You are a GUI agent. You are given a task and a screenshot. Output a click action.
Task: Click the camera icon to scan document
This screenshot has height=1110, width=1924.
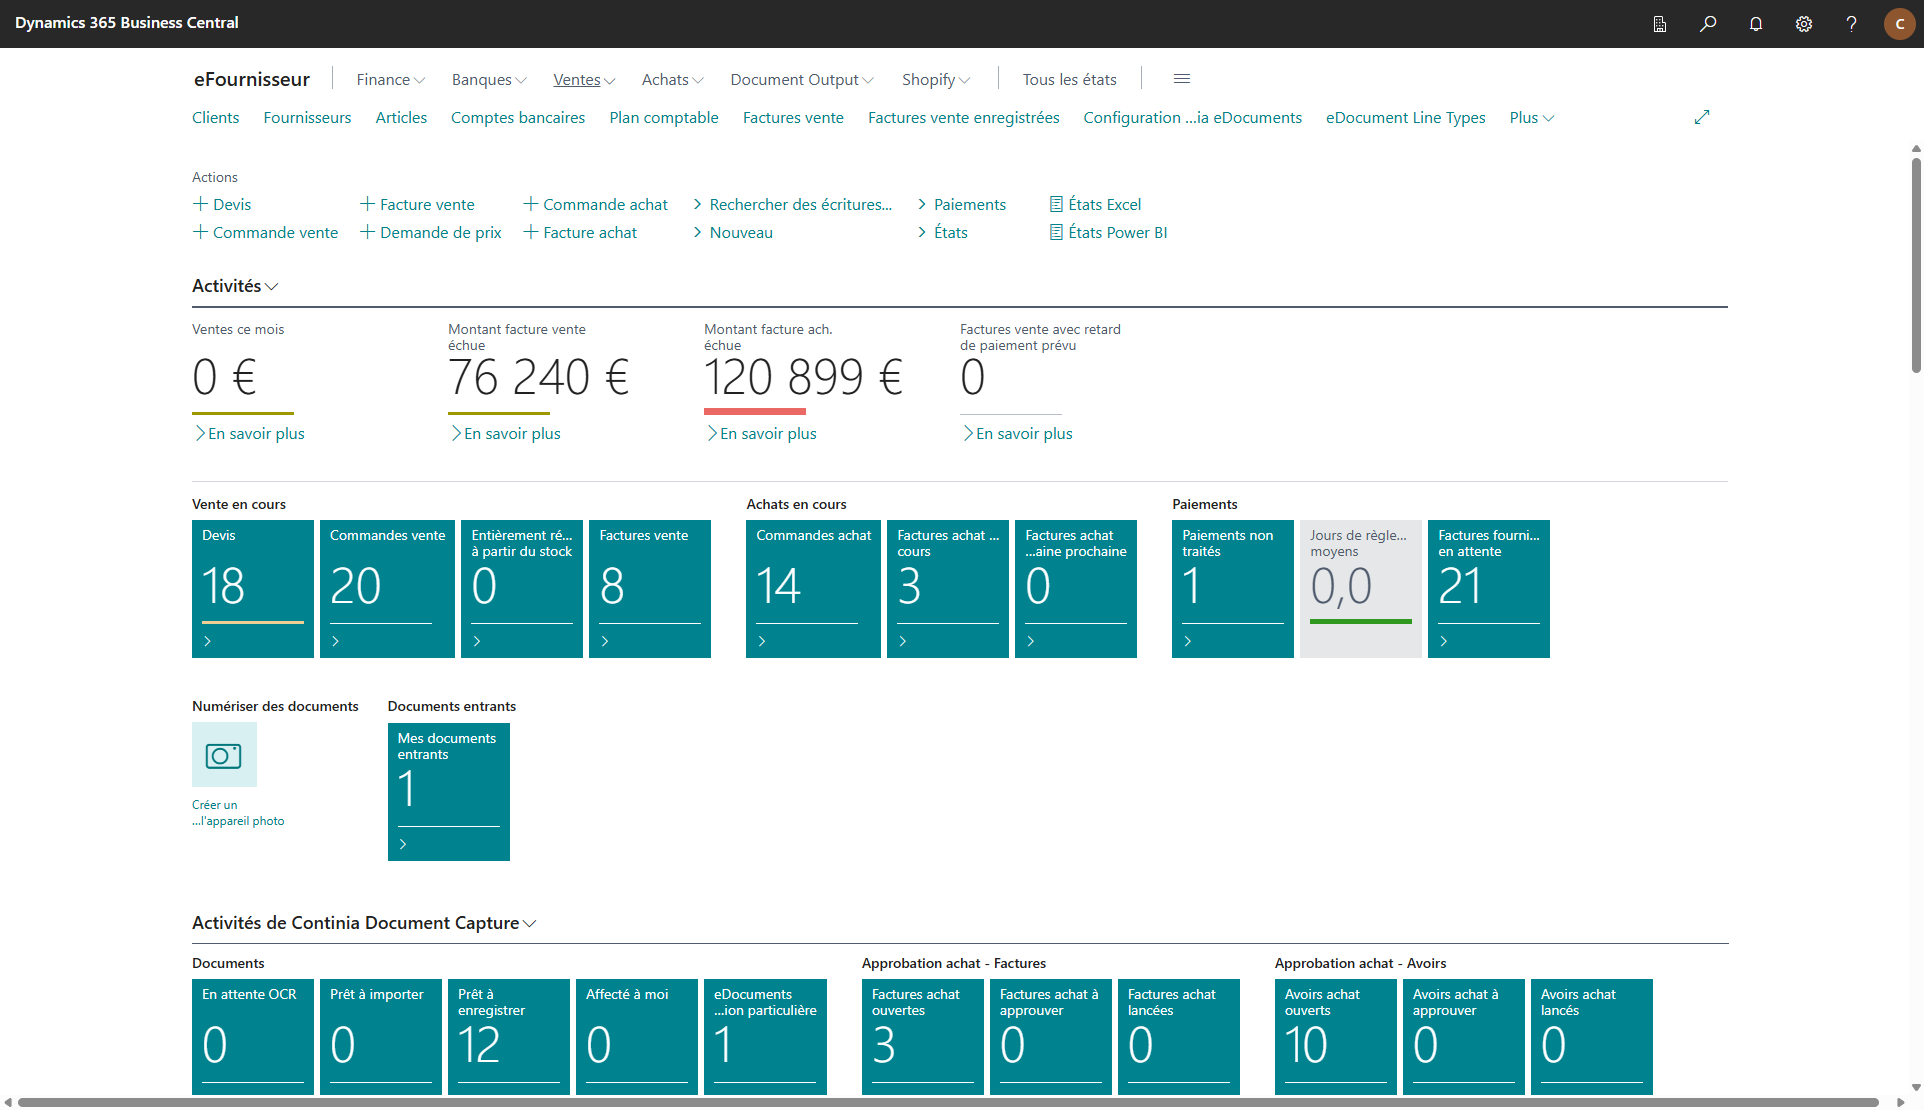[x=224, y=755]
